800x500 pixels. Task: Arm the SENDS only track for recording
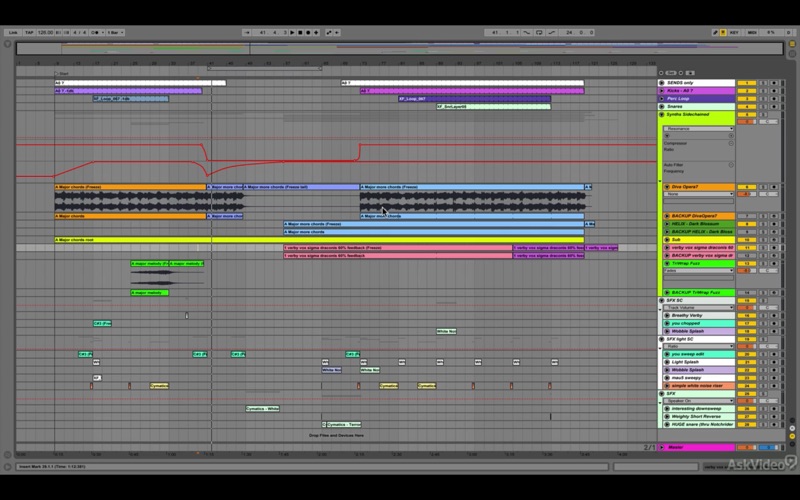pyautogui.click(x=774, y=83)
